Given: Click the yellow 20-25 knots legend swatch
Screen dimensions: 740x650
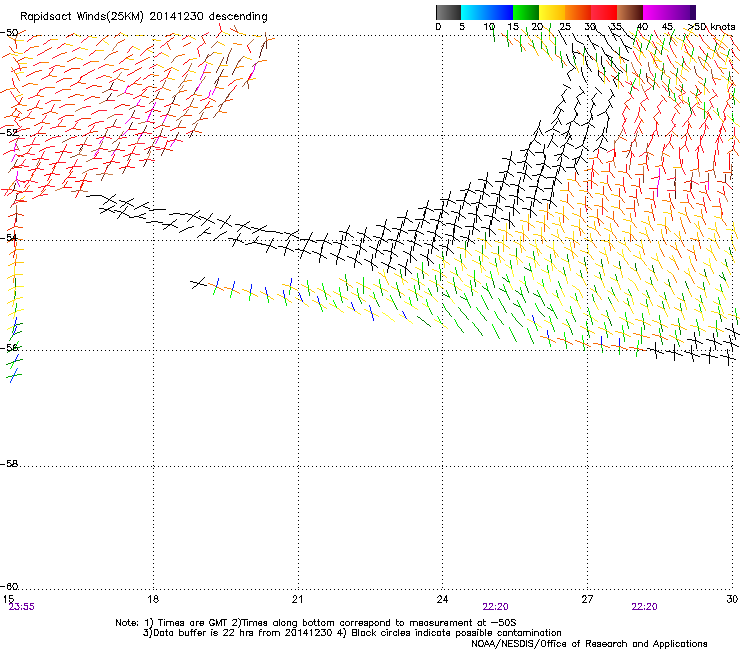Looking at the screenshot, I should pyautogui.click(x=552, y=12).
